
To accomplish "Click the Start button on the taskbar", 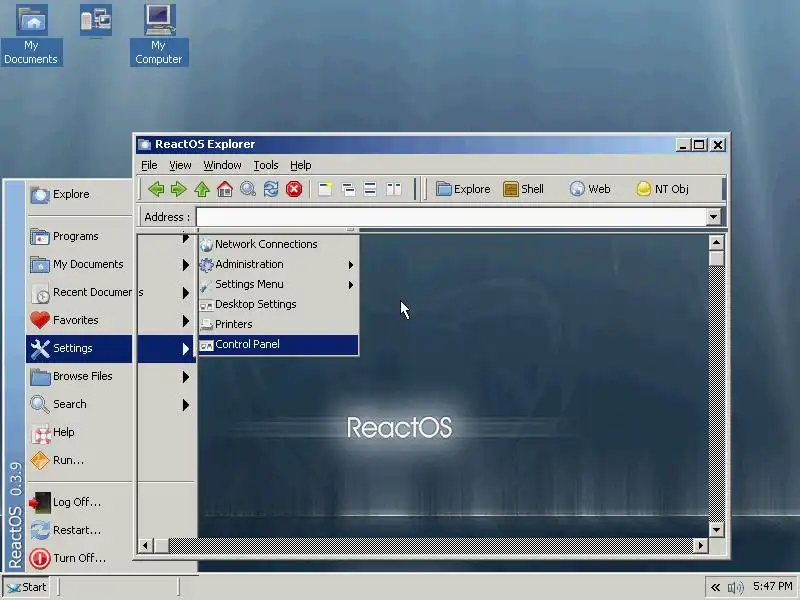I will pyautogui.click(x=27, y=587).
